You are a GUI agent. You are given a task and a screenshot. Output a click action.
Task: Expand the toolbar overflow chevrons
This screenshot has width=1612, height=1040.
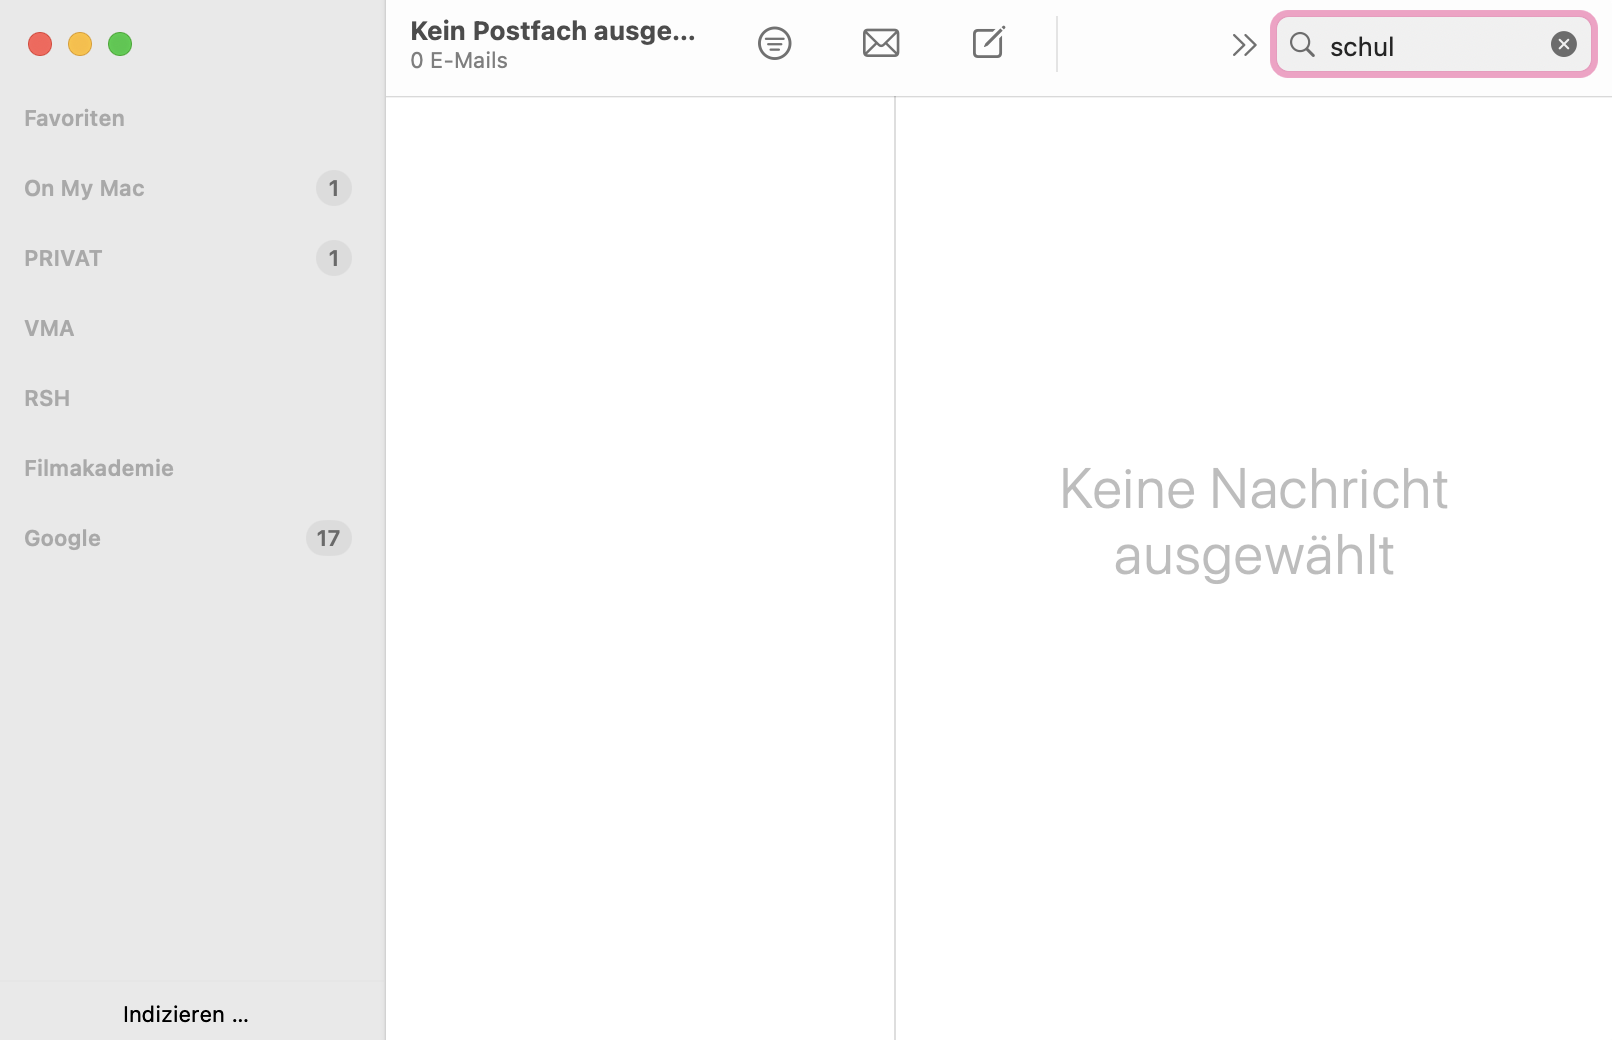click(1243, 45)
